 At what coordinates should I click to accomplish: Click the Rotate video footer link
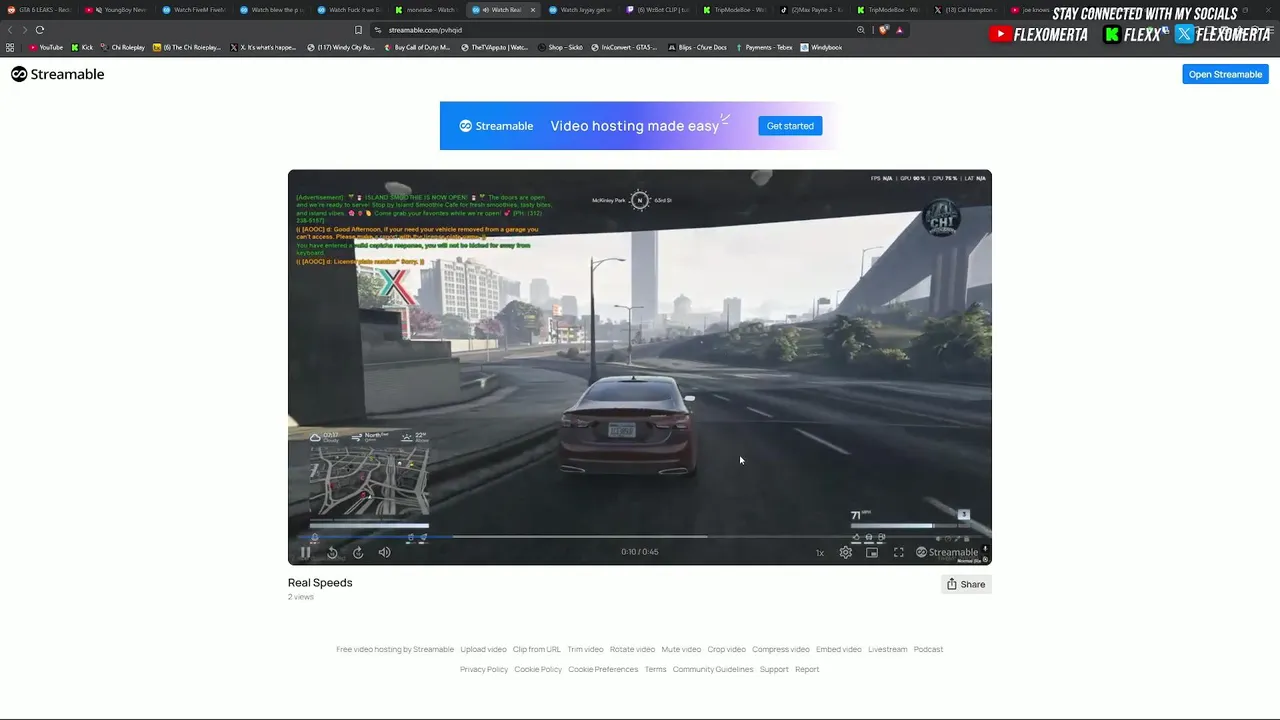pyautogui.click(x=632, y=649)
